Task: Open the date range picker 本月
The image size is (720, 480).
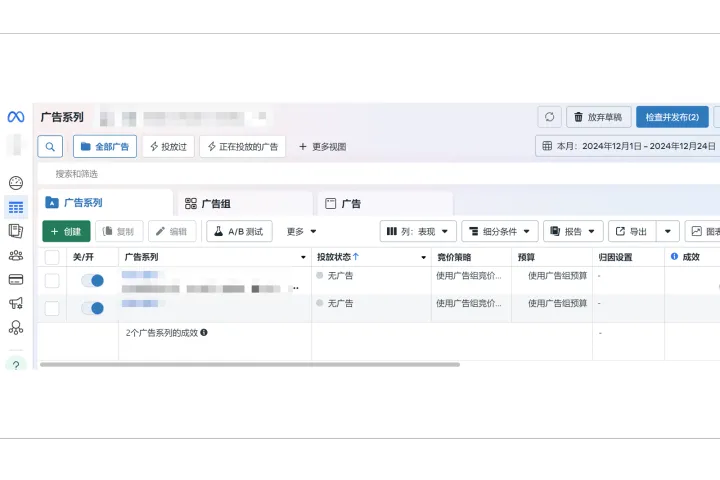Action: tap(628, 146)
